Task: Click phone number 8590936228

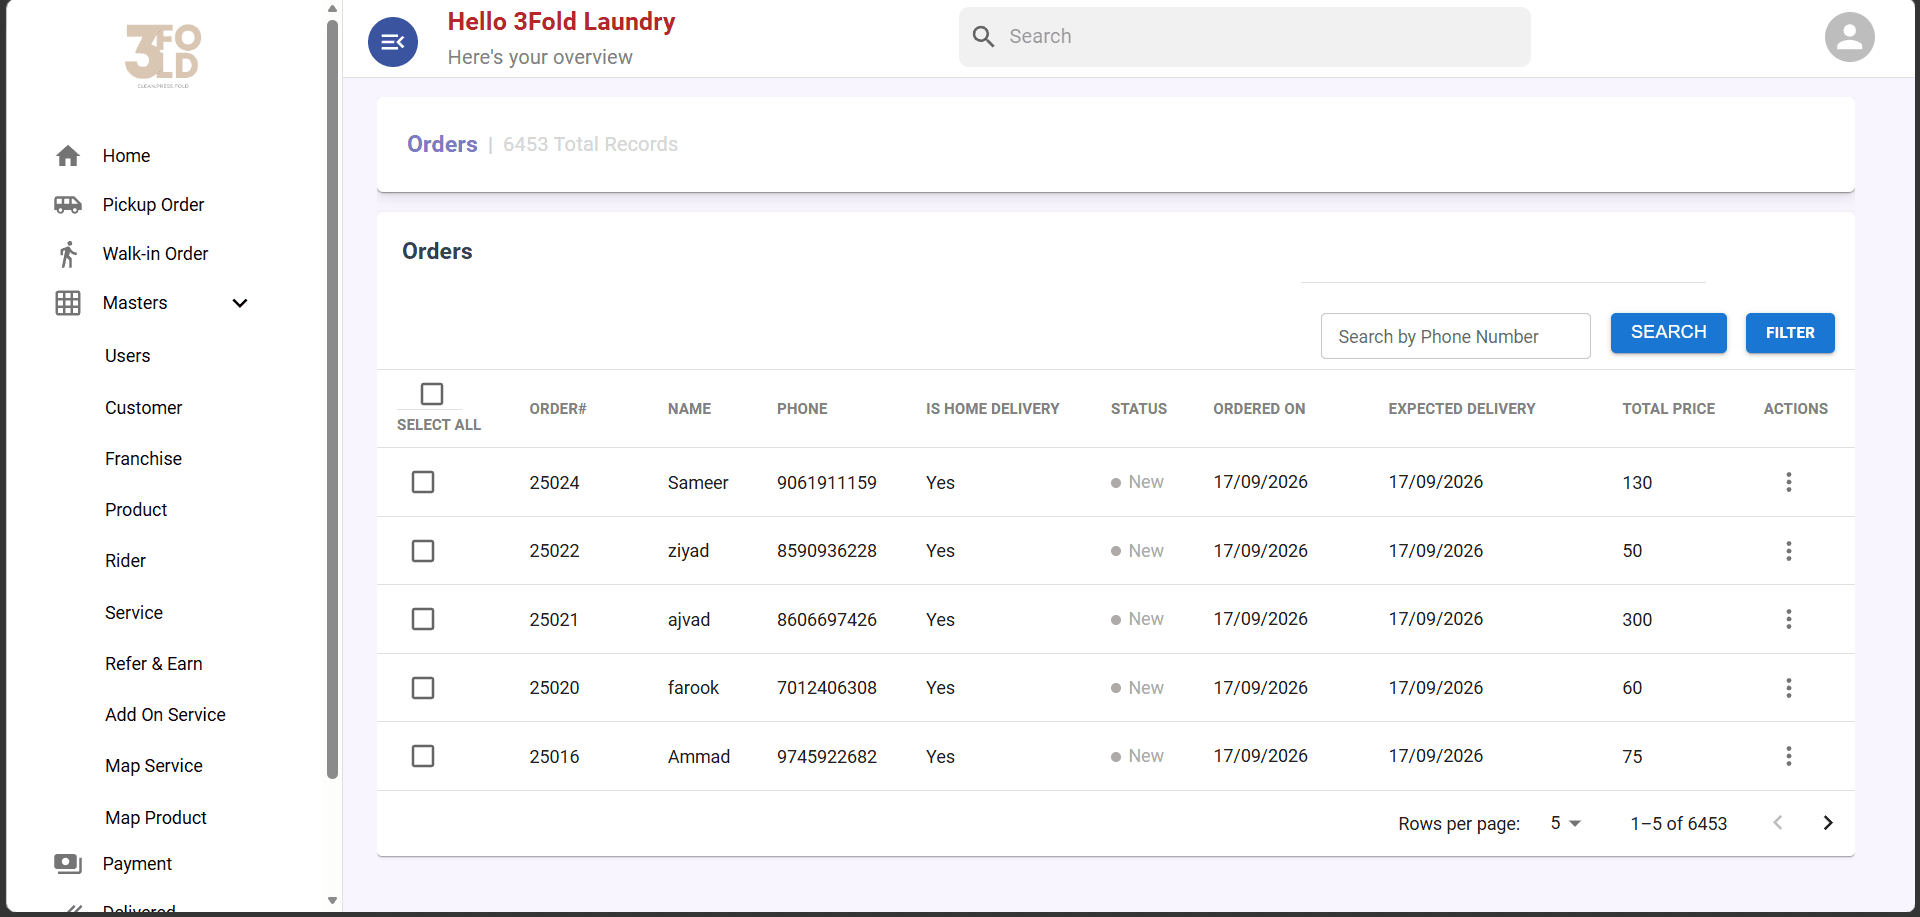Action: (827, 551)
